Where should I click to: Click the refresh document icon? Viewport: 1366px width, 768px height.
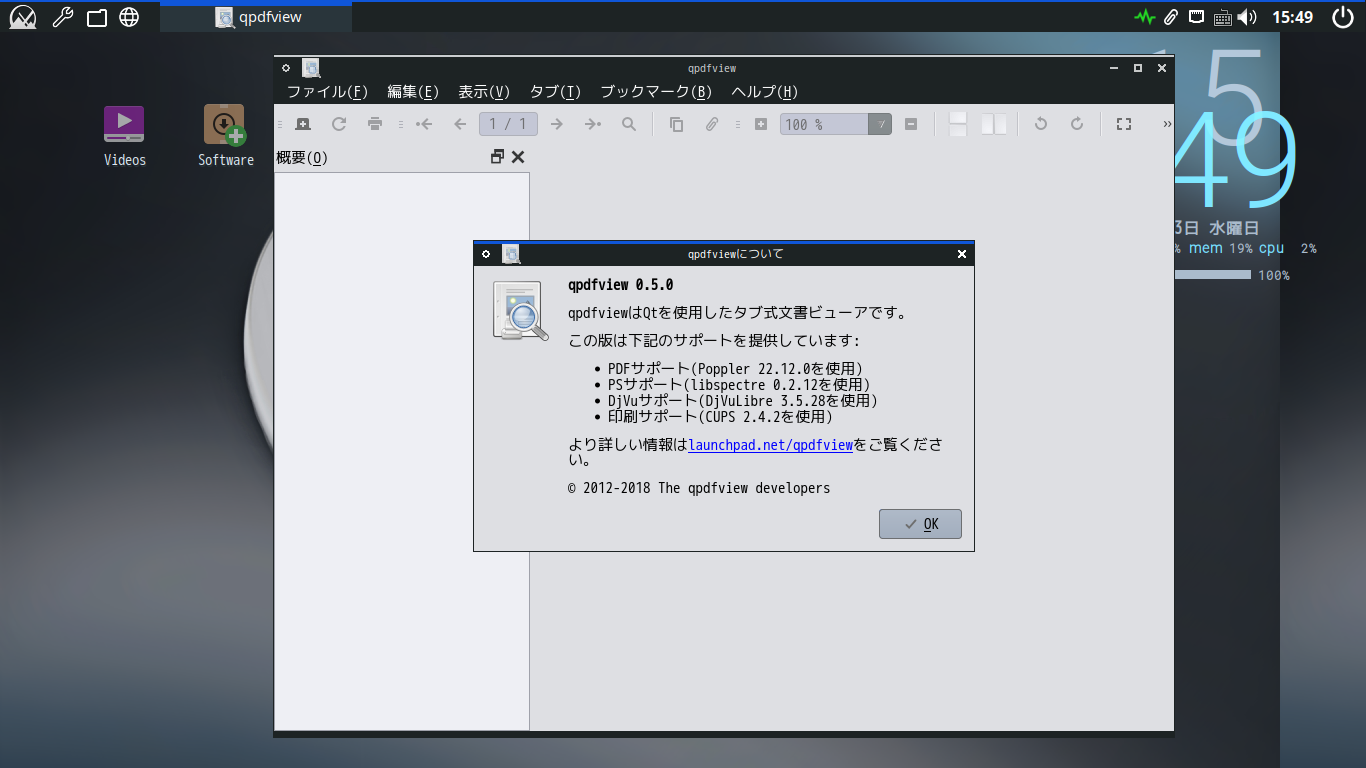click(x=339, y=124)
